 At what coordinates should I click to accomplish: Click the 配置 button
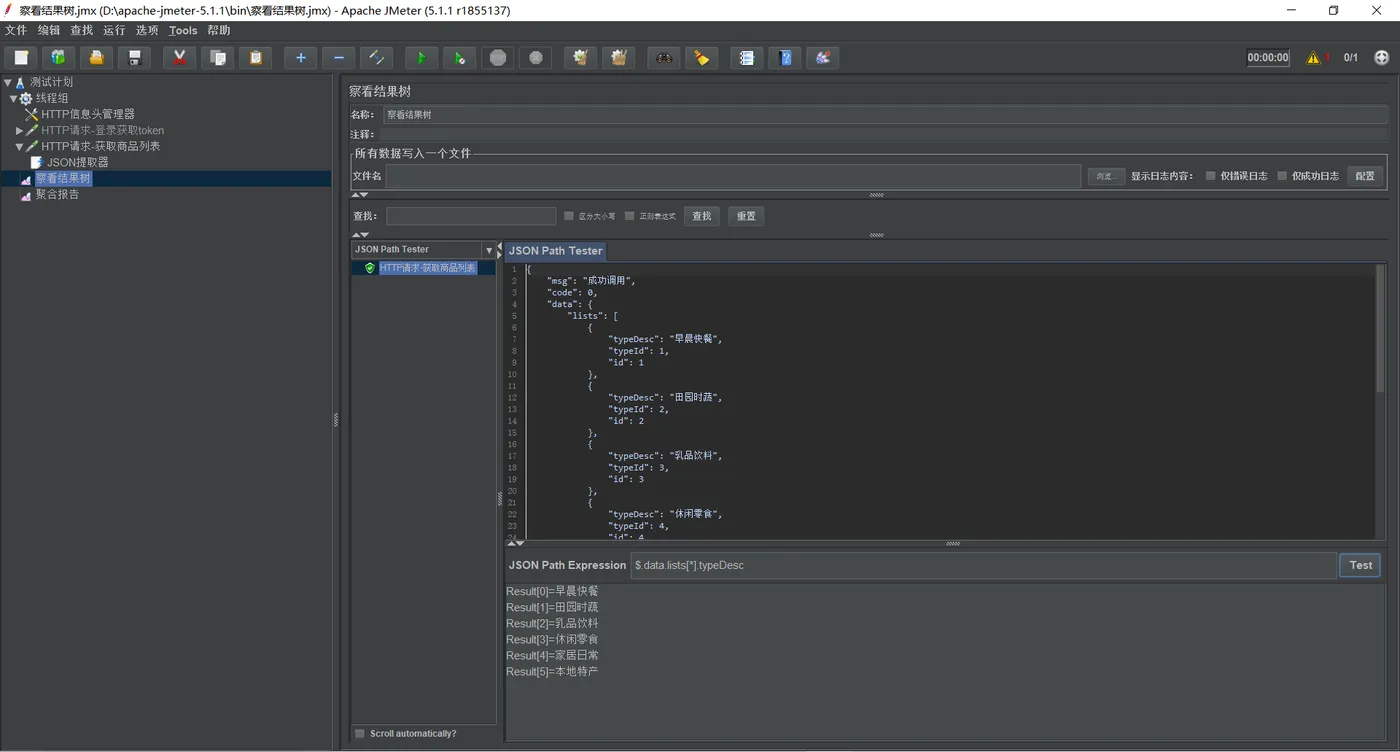point(1365,176)
